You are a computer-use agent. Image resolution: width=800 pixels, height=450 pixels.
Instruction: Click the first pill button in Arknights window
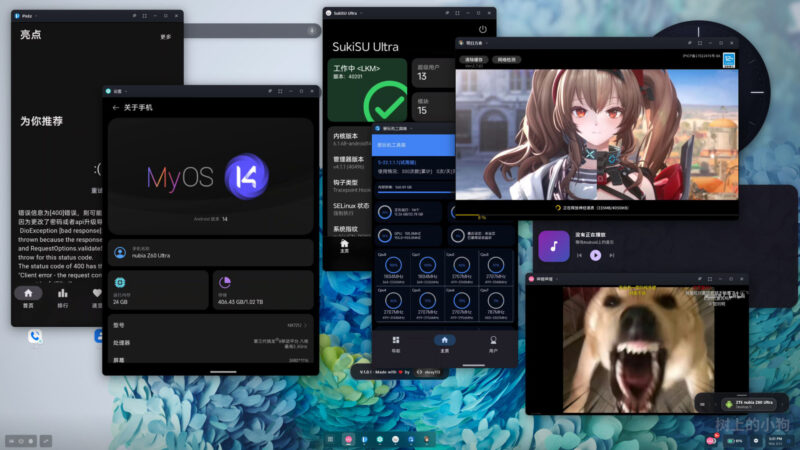click(474, 60)
